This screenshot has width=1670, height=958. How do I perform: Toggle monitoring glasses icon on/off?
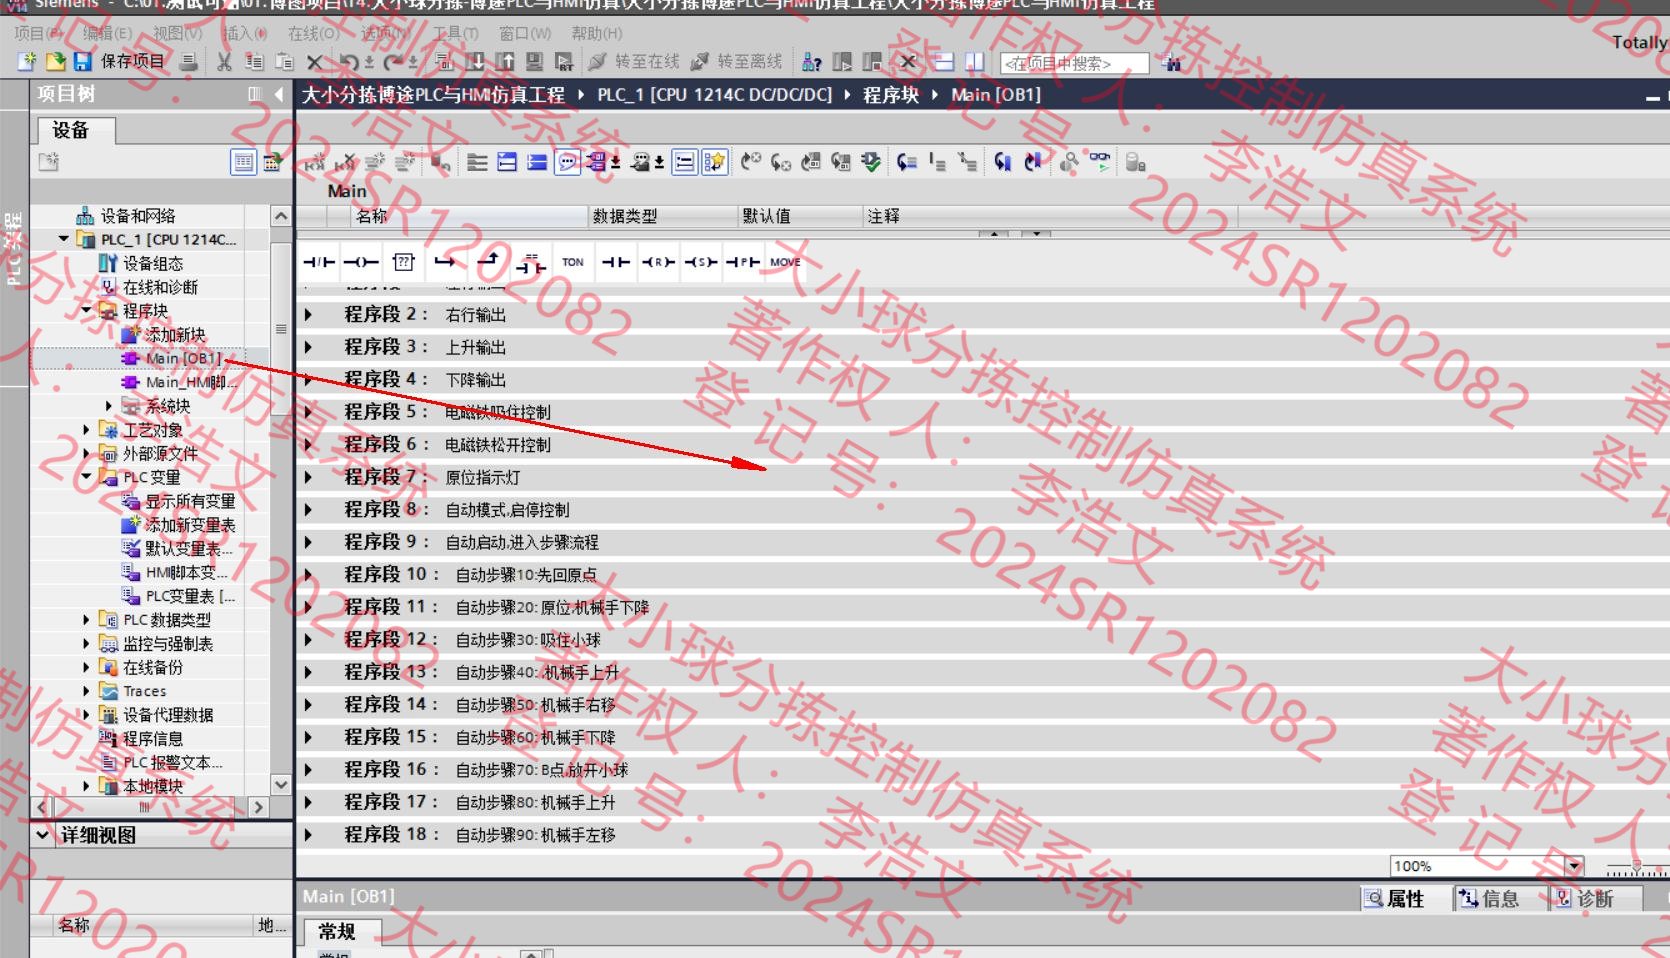tap(1099, 162)
